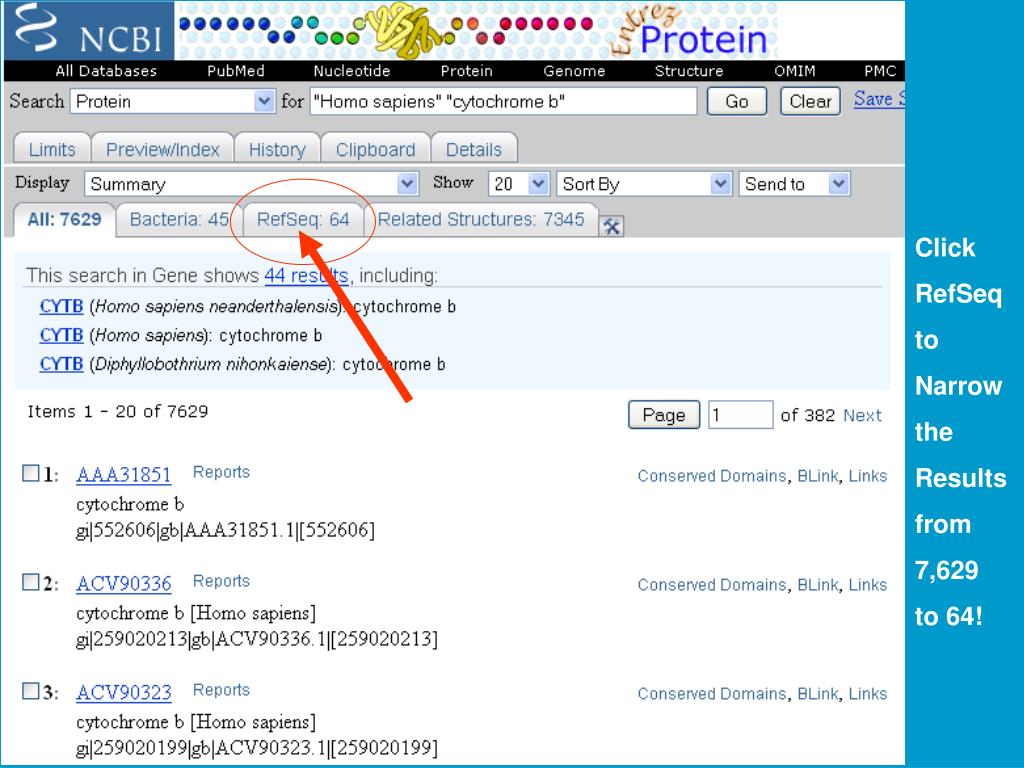Open the 44 results Gene link
Screen dimensions: 1024x768
pyautogui.click(x=306, y=276)
